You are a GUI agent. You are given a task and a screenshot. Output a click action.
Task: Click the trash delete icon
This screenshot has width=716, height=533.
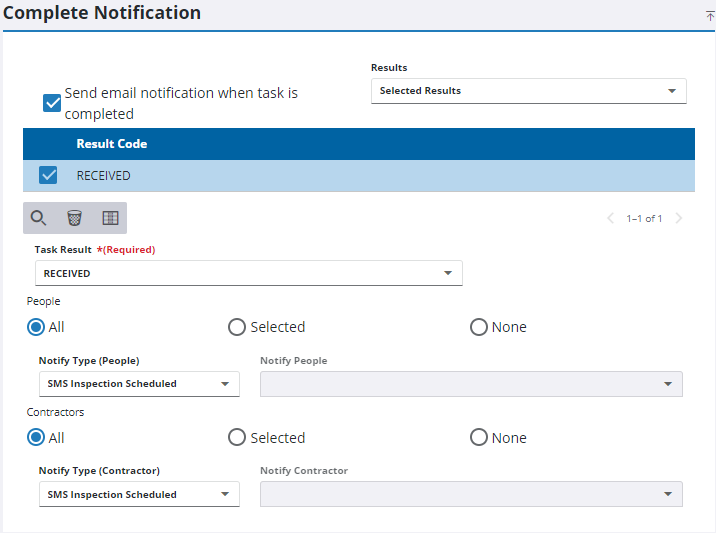pos(75,218)
